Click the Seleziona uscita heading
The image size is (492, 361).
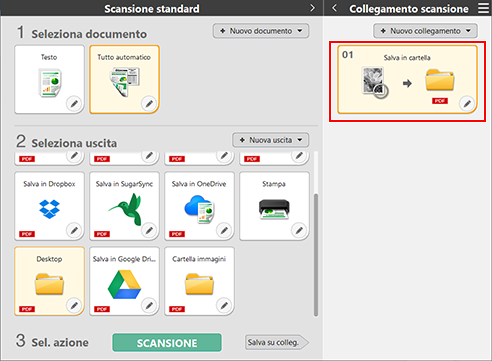click(x=74, y=143)
